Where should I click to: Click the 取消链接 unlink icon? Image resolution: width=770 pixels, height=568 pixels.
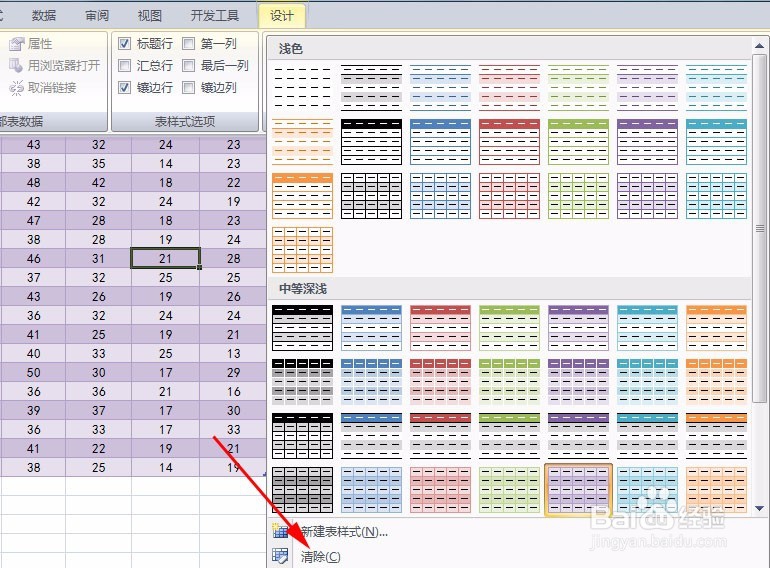(x=16, y=88)
